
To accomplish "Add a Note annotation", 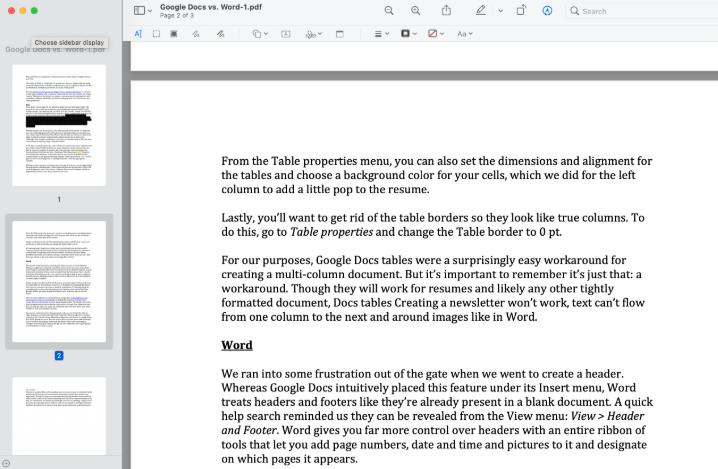I will click(339, 34).
